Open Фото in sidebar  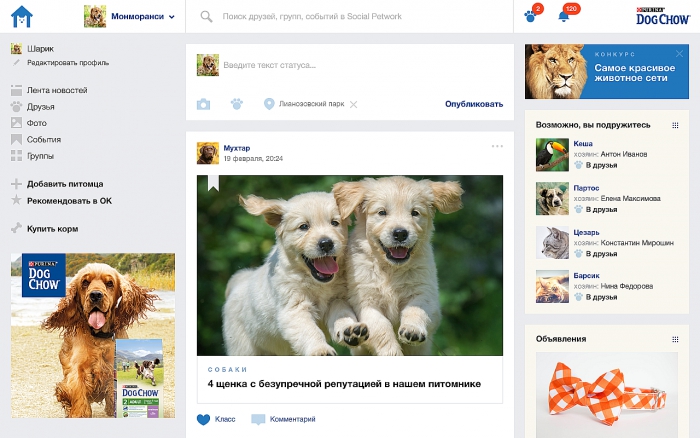coord(37,123)
